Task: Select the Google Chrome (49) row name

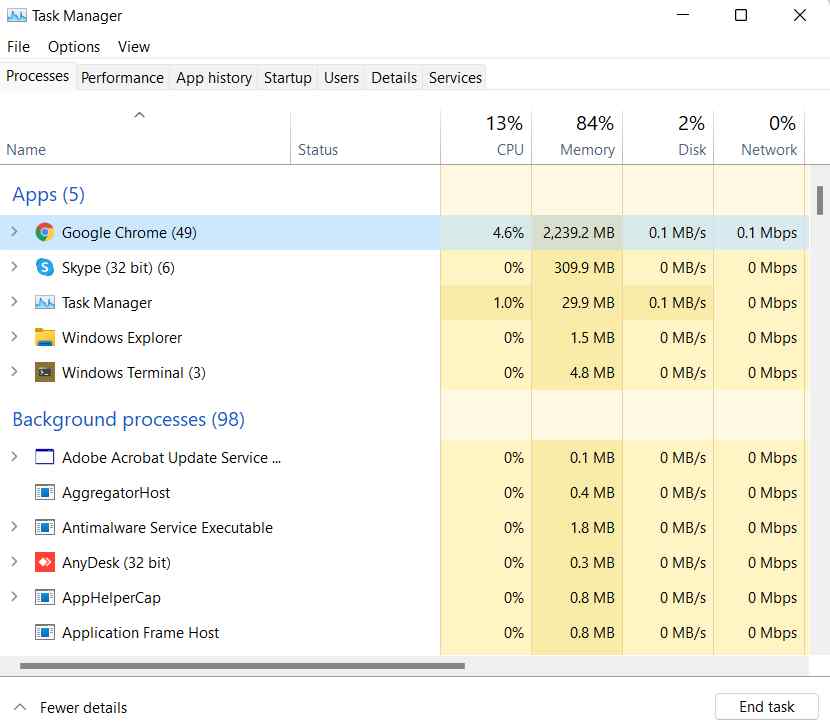Action: click(129, 232)
